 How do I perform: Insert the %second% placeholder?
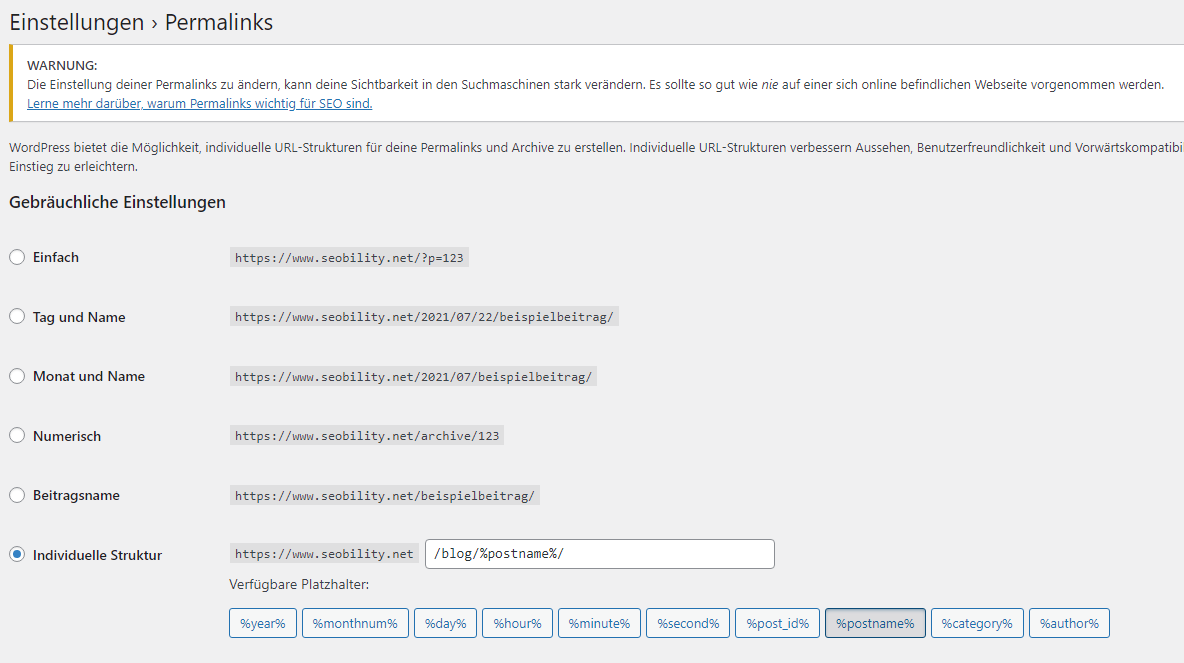[688, 623]
